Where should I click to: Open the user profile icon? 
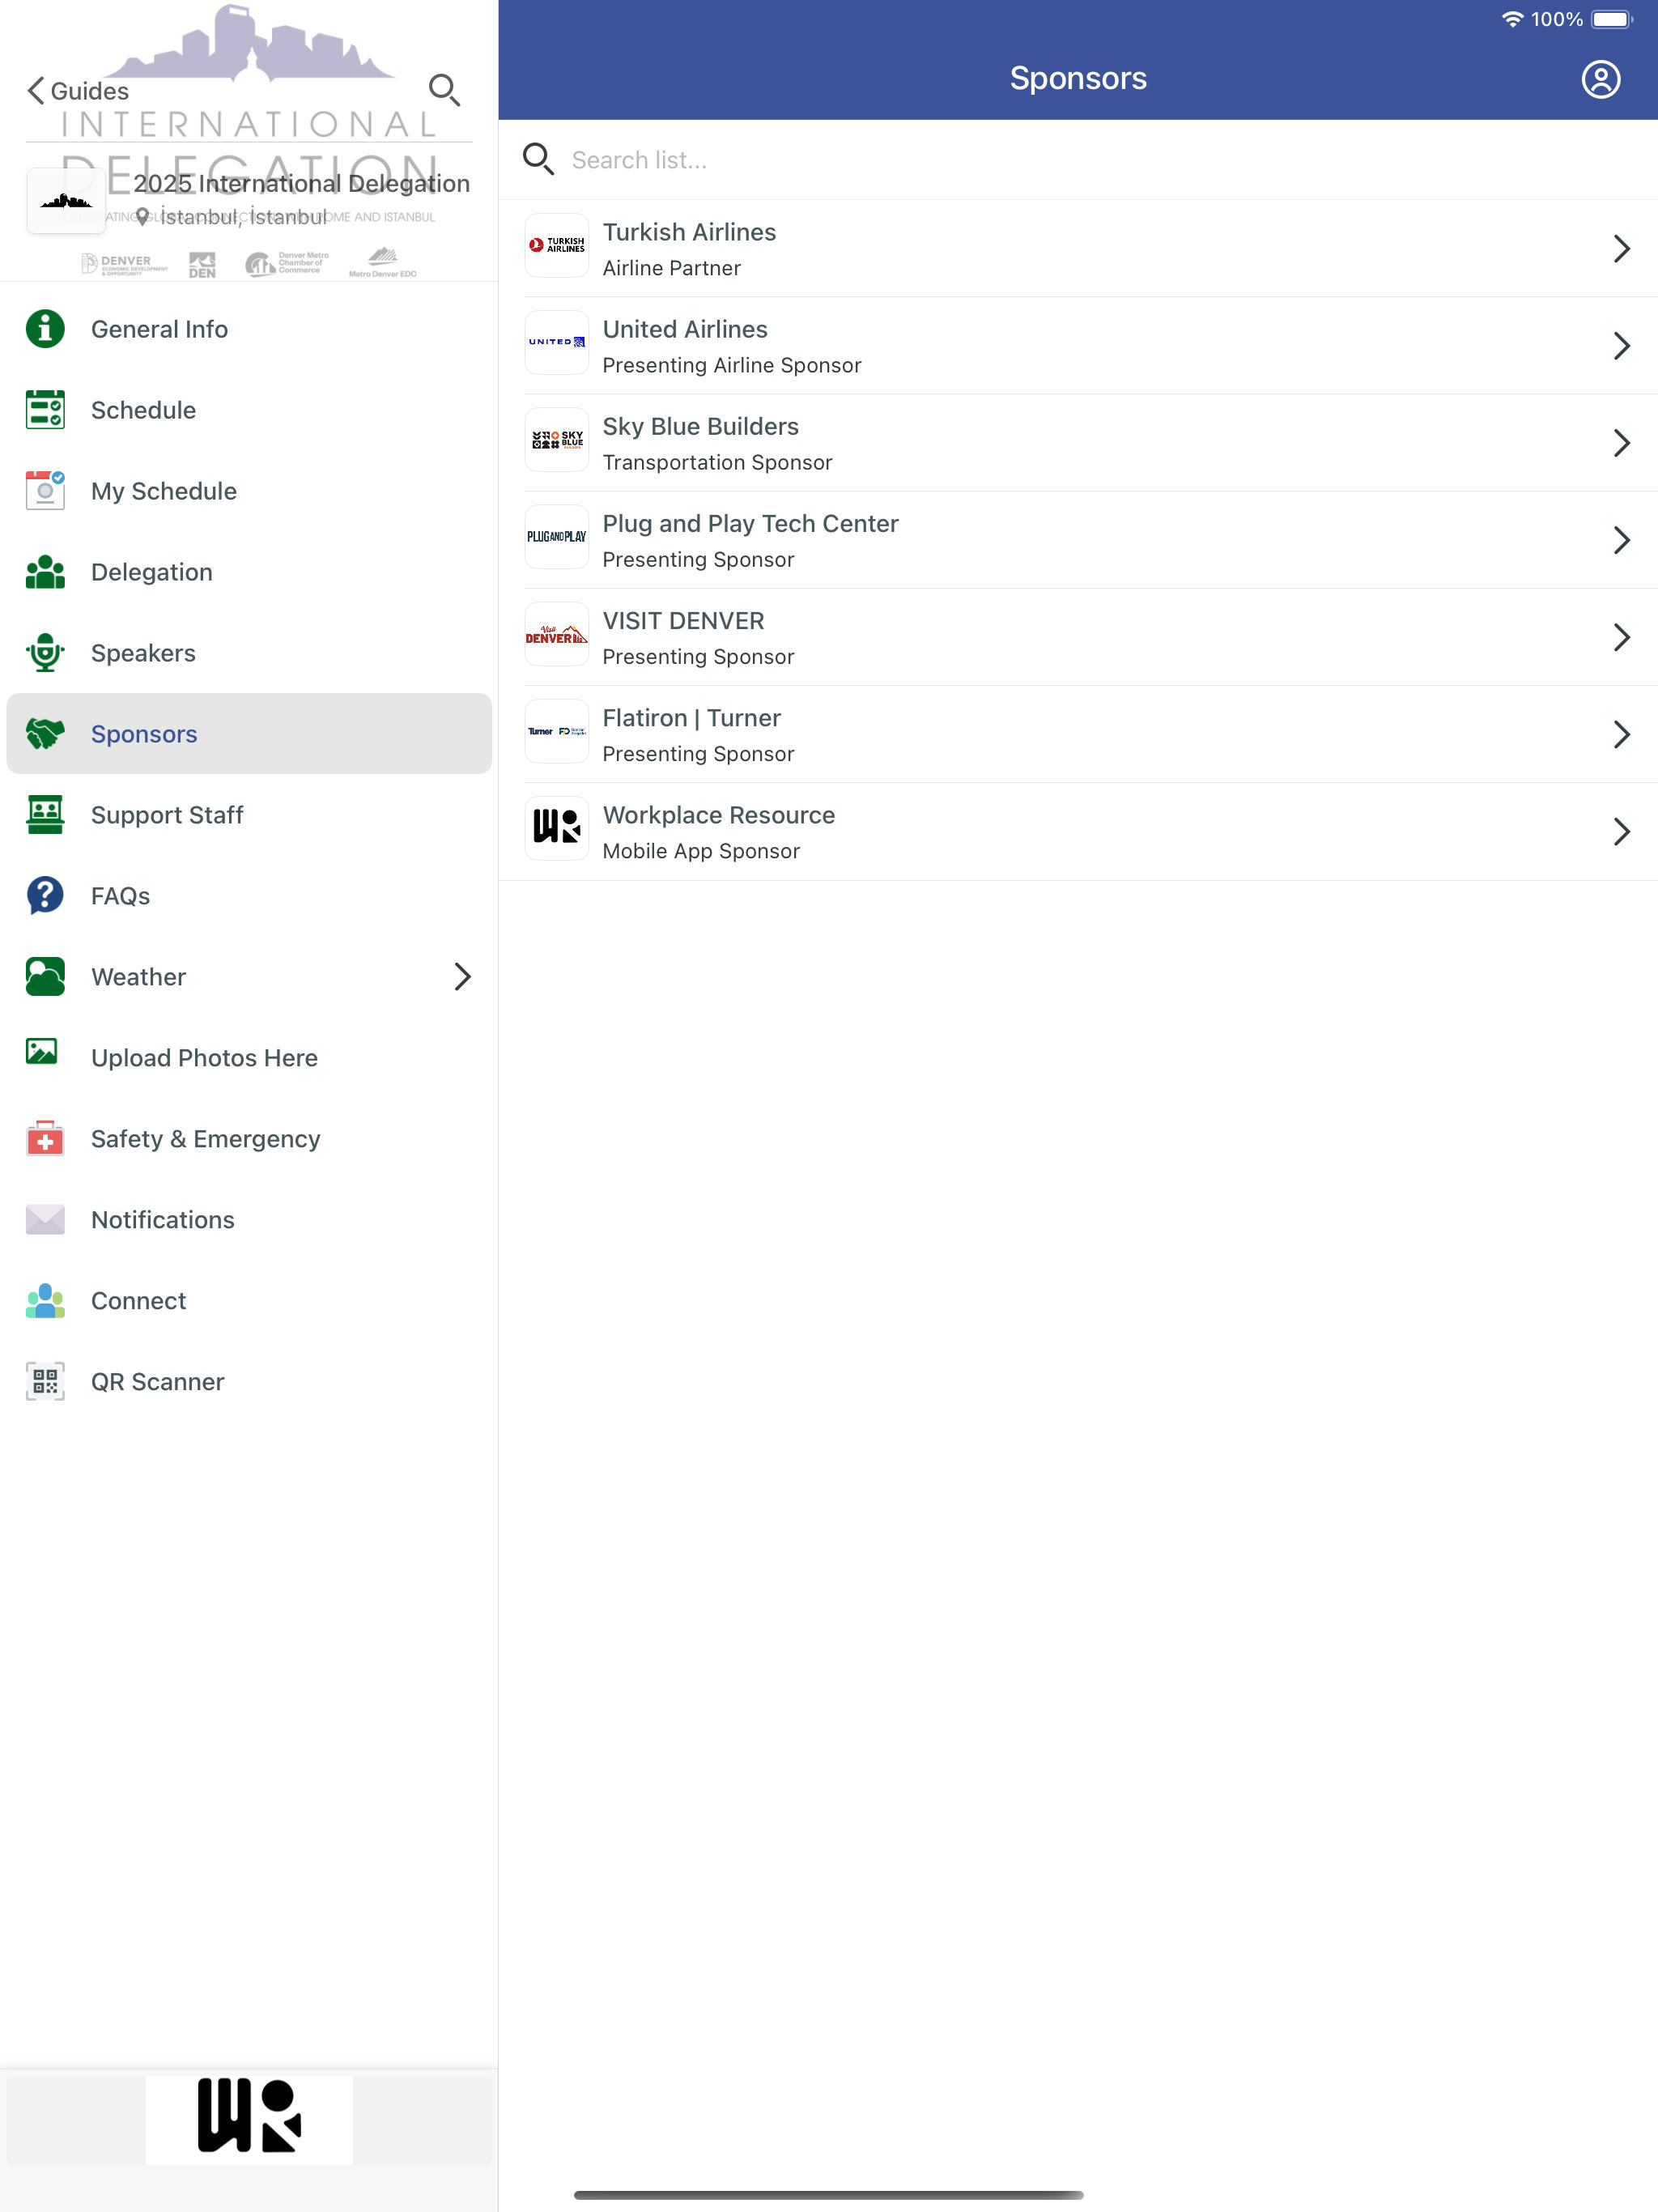(x=1600, y=79)
